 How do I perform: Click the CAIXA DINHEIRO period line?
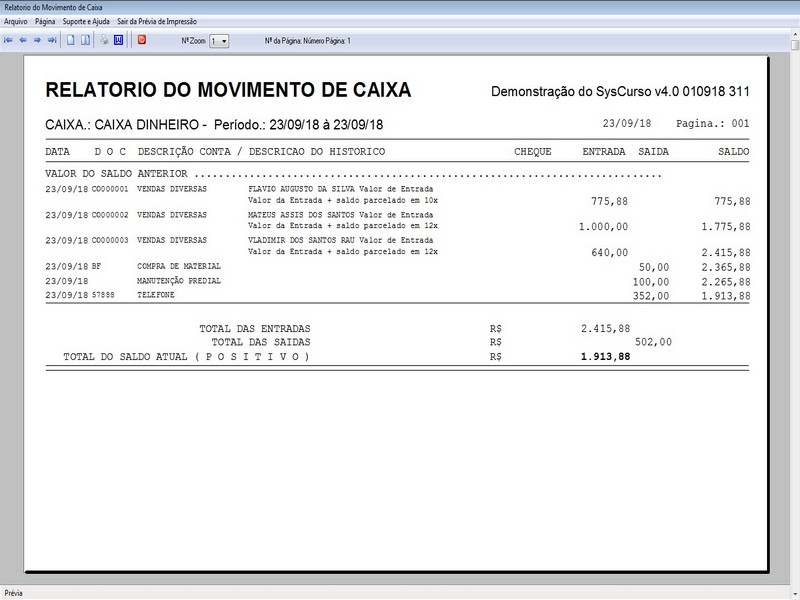point(214,125)
